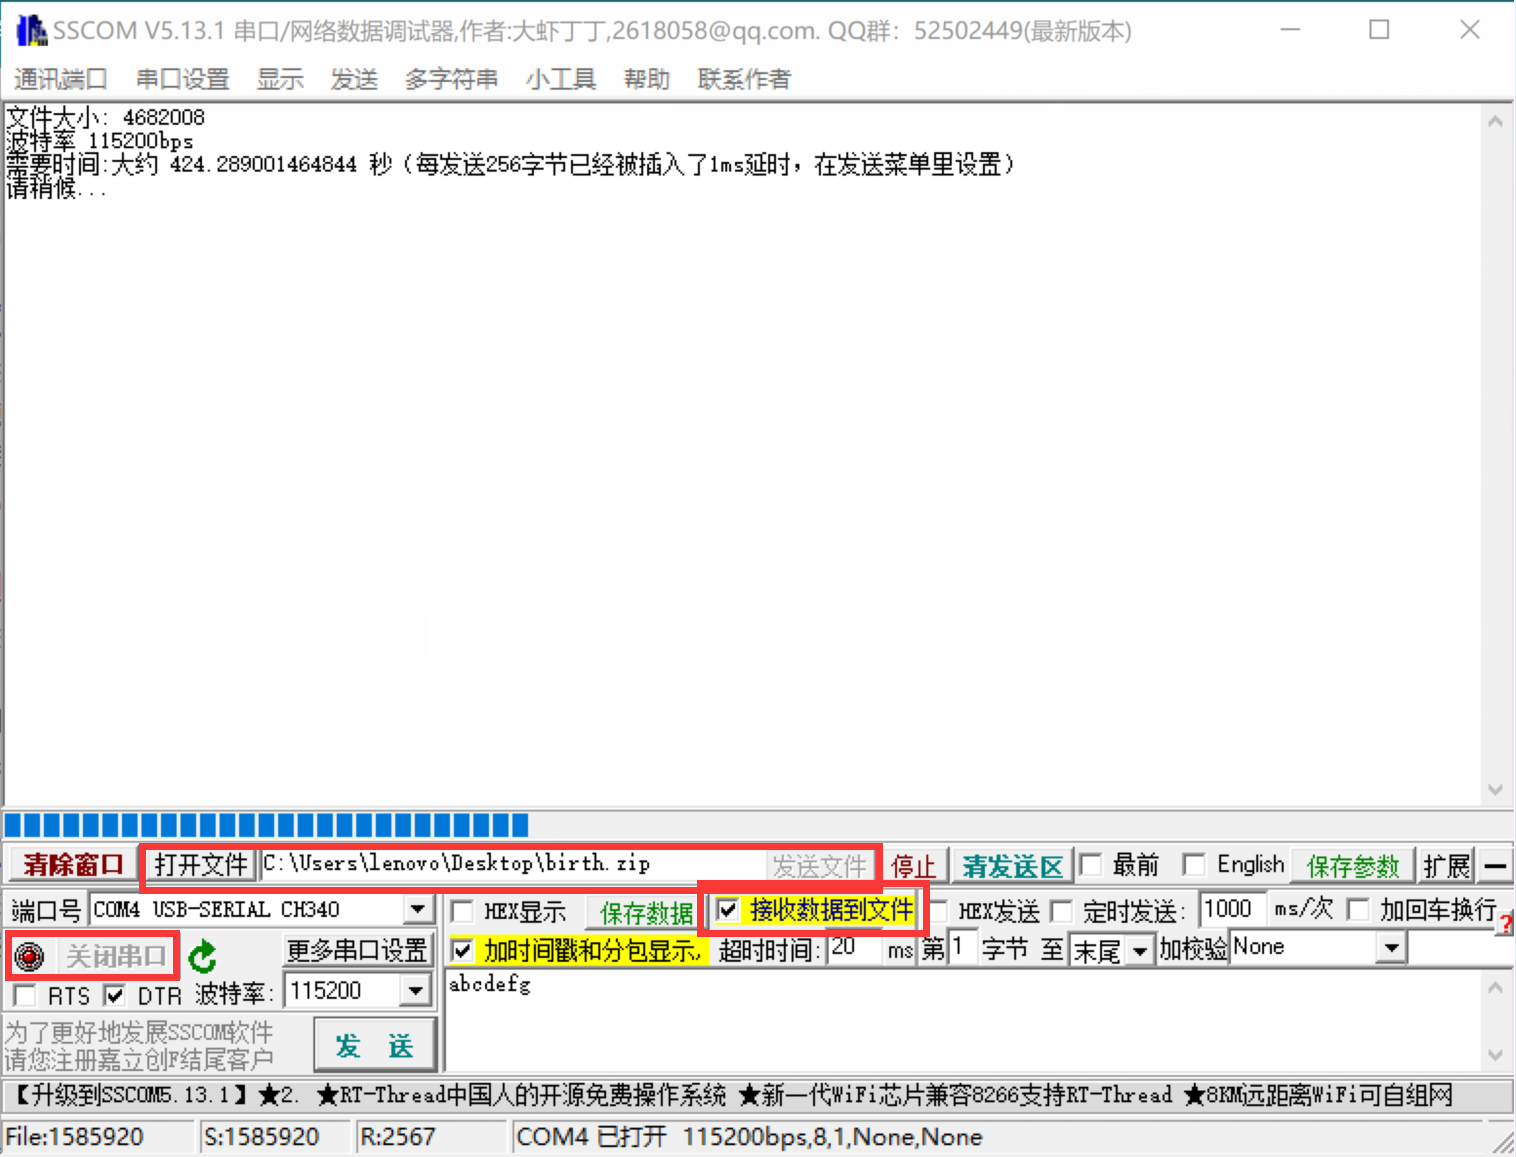Enable the HEX显示 checkbox
1516x1157 pixels.
tap(462, 910)
